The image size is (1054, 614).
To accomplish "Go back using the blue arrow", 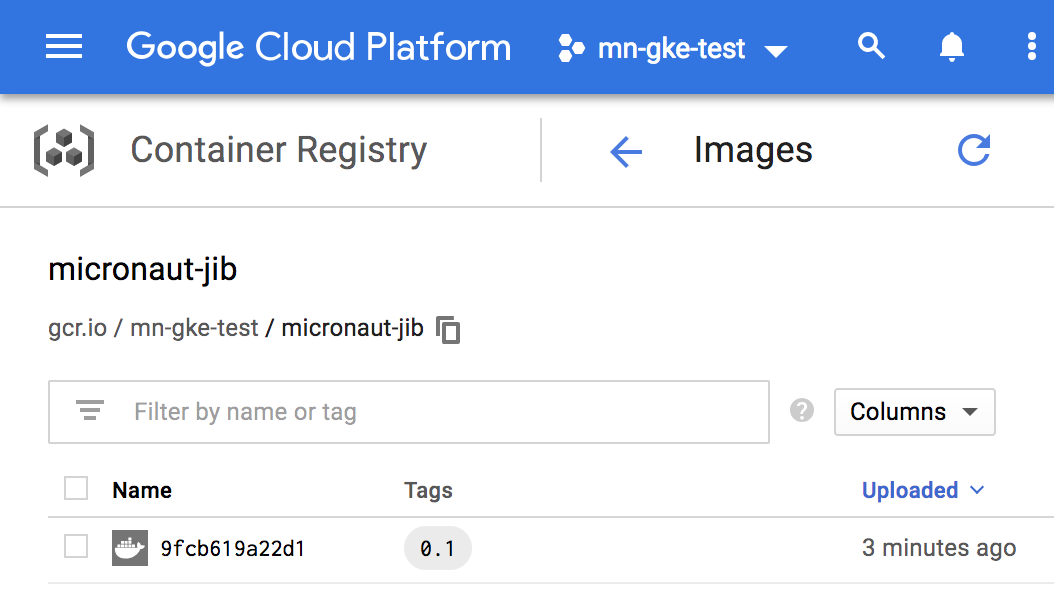I will [x=626, y=152].
